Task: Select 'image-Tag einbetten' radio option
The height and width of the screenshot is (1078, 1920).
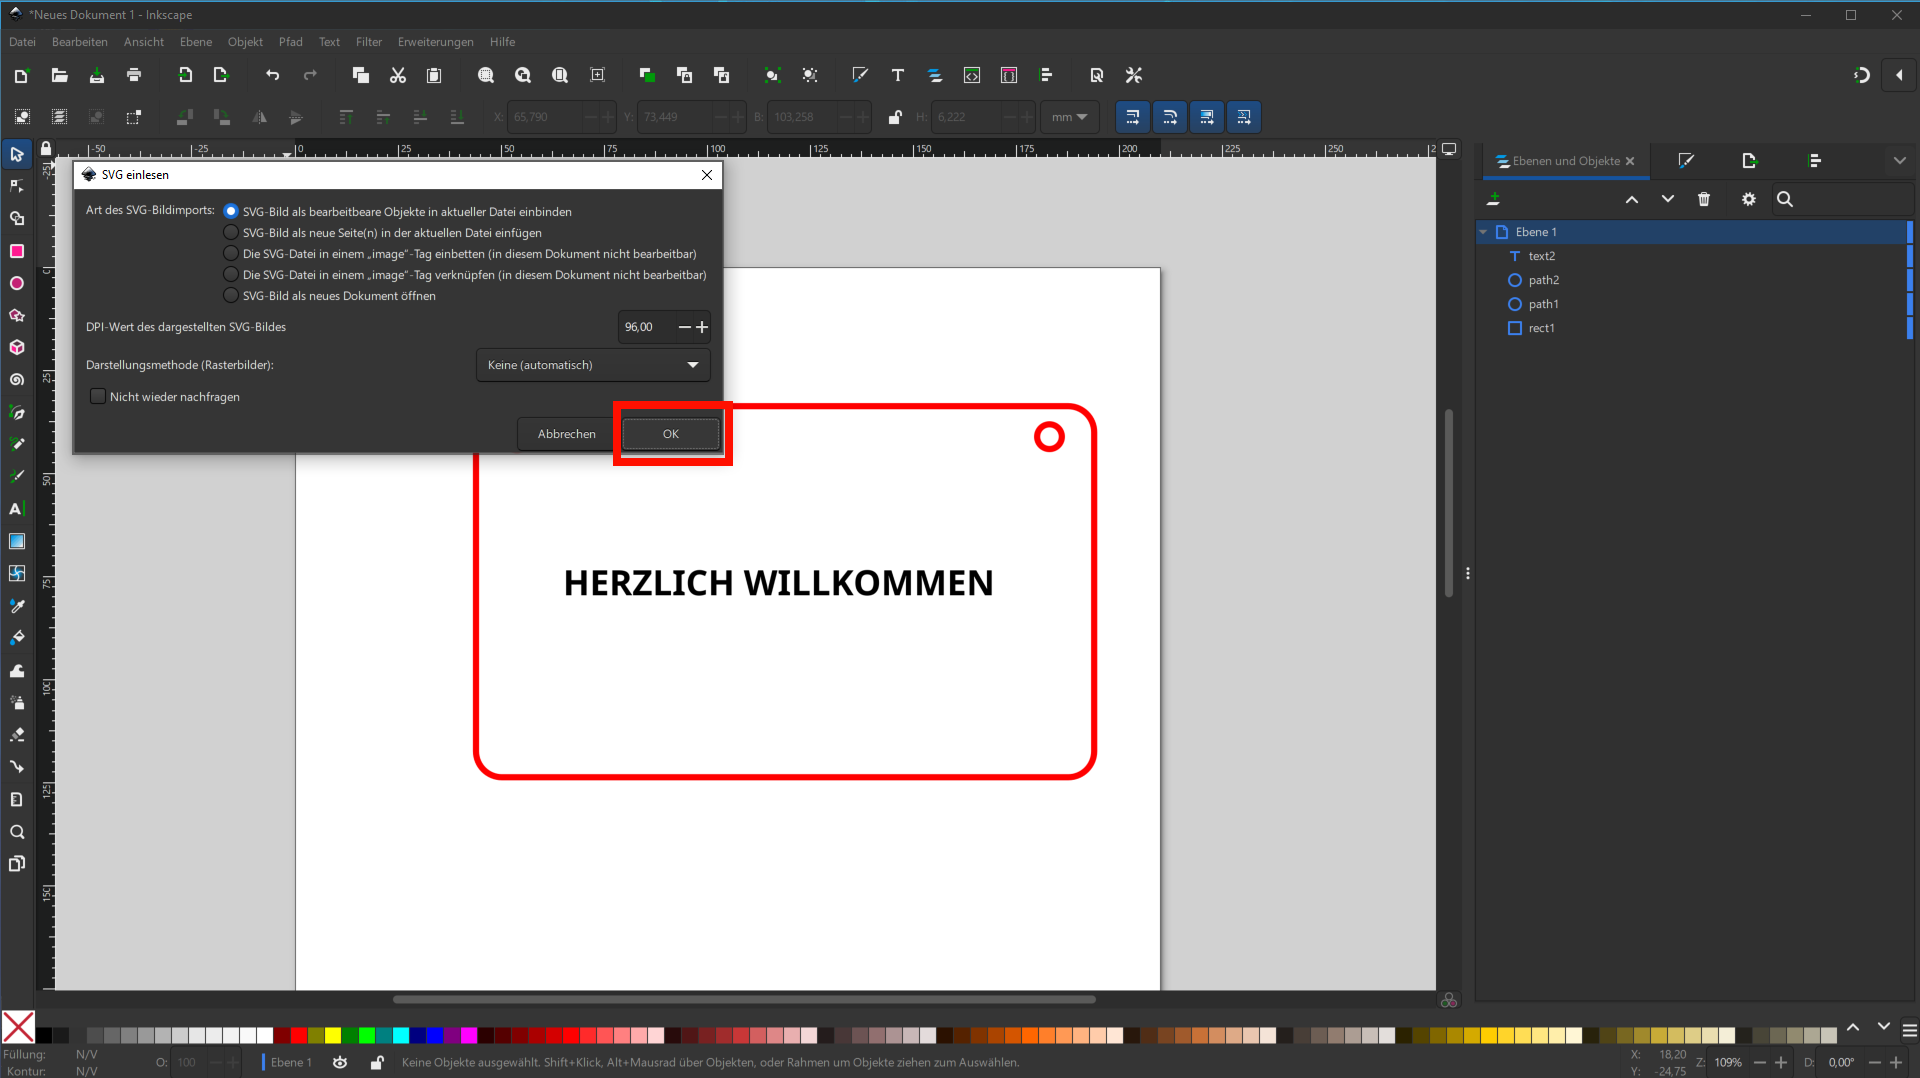Action: [x=231, y=253]
